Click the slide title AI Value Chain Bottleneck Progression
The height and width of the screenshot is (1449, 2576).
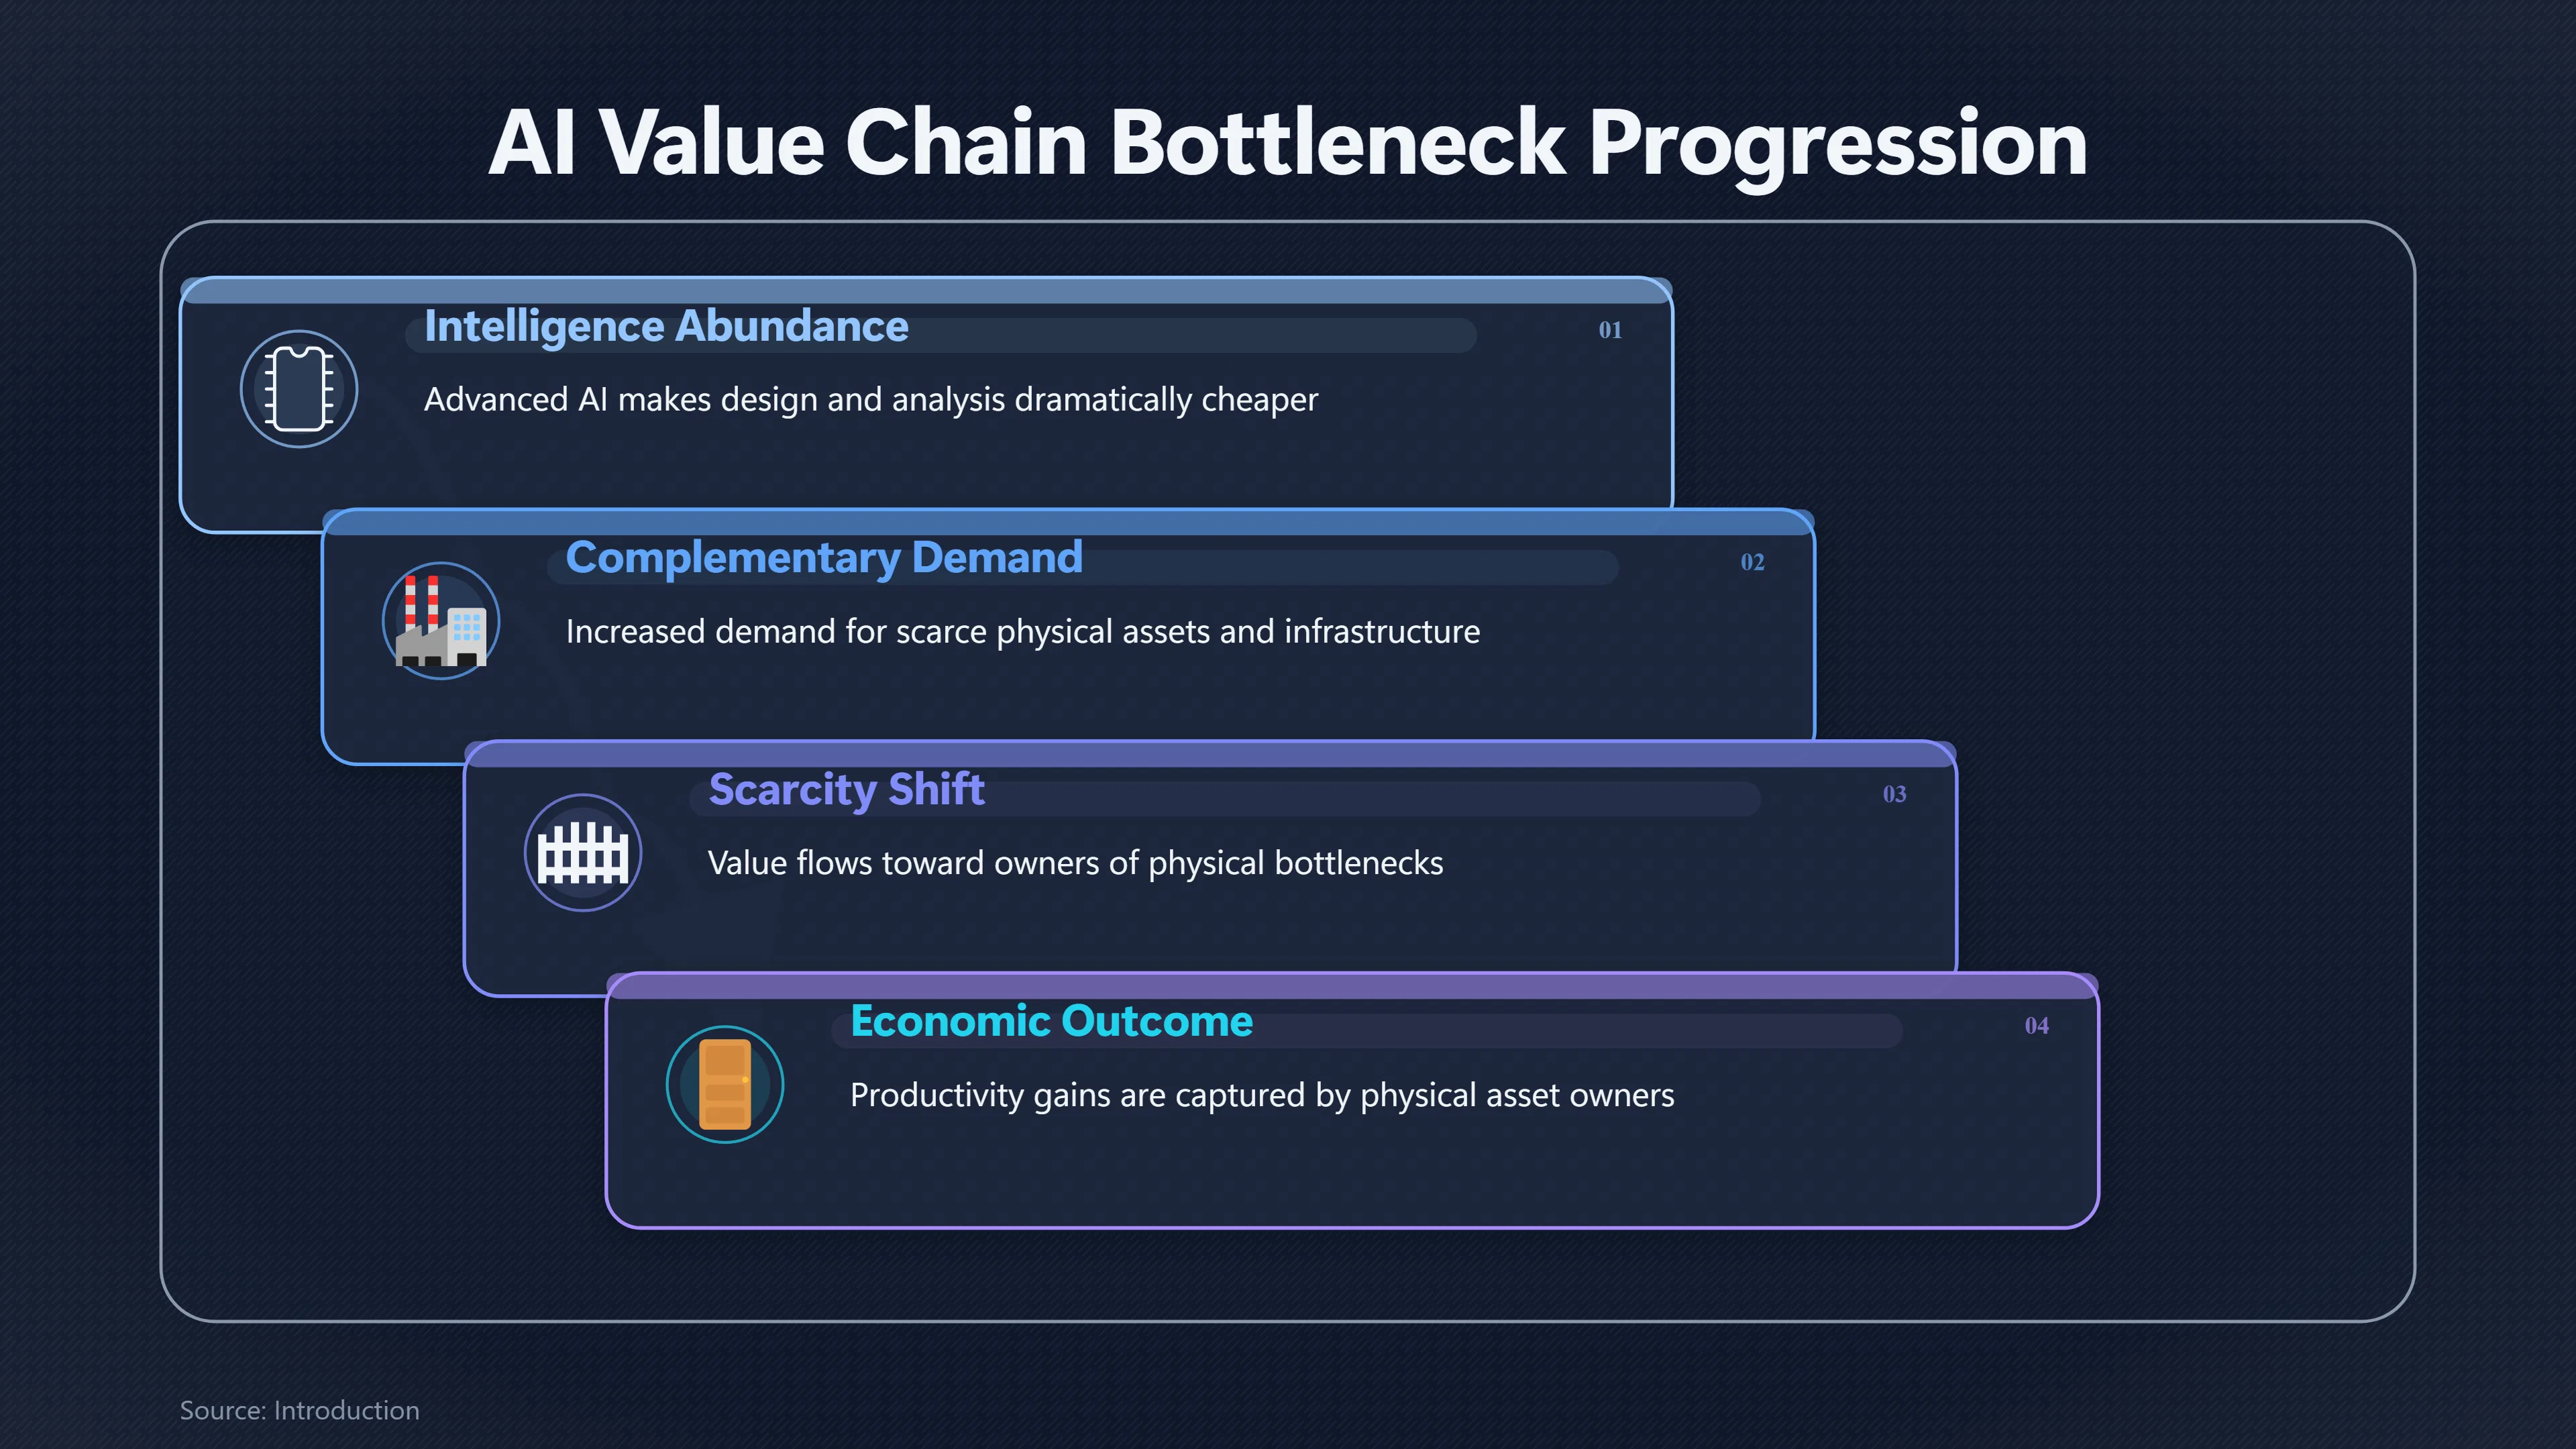point(1288,144)
